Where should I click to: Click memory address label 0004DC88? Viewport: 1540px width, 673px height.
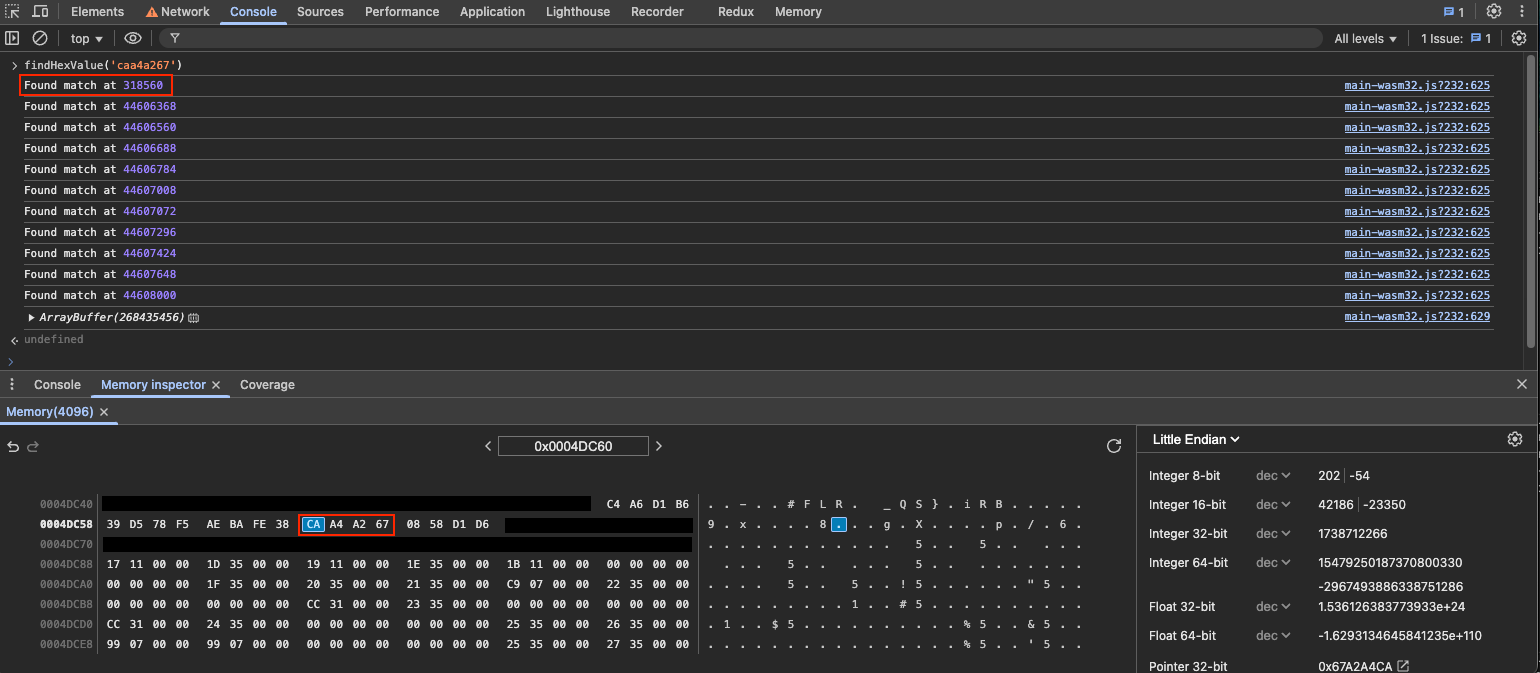coord(64,564)
